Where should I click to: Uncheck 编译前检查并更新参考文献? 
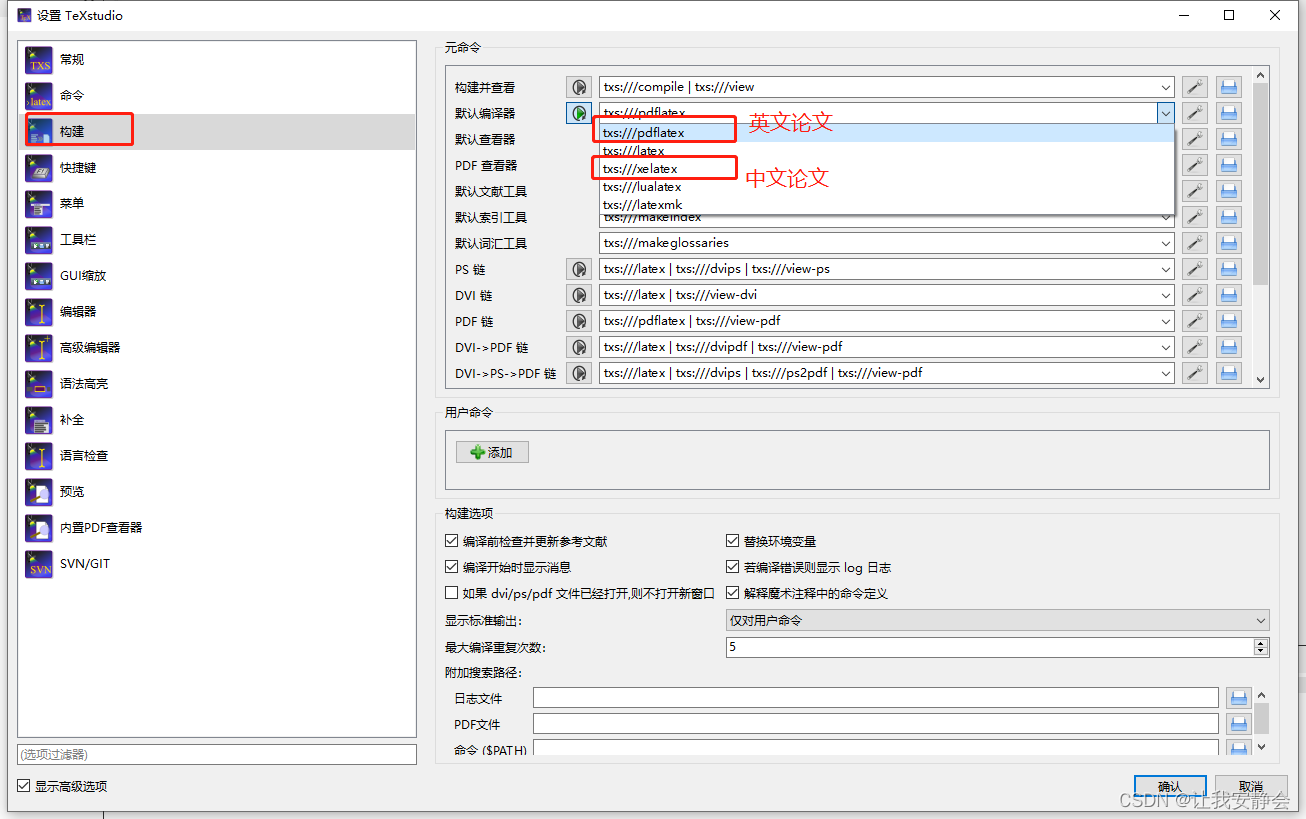click(452, 540)
